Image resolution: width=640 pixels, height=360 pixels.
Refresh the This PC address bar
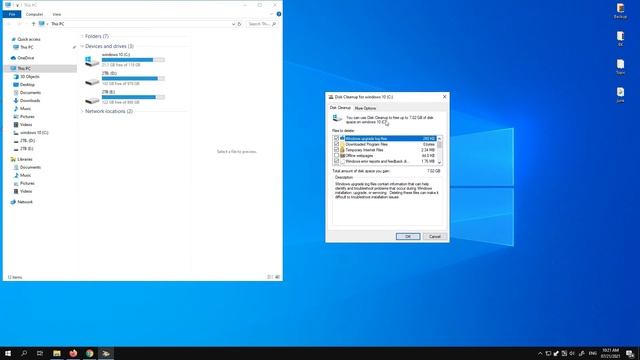click(240, 24)
